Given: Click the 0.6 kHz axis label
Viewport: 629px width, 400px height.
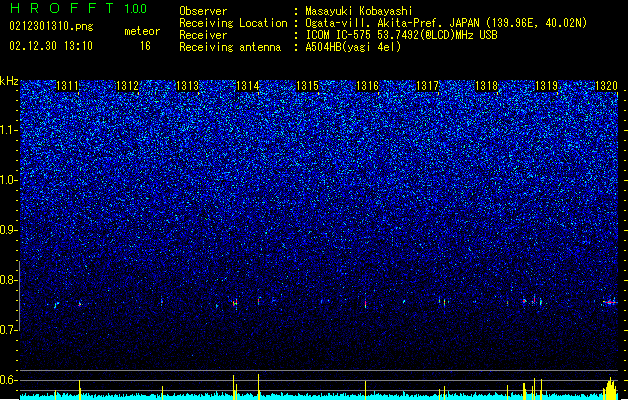Looking at the screenshot, I should pos(8,380).
